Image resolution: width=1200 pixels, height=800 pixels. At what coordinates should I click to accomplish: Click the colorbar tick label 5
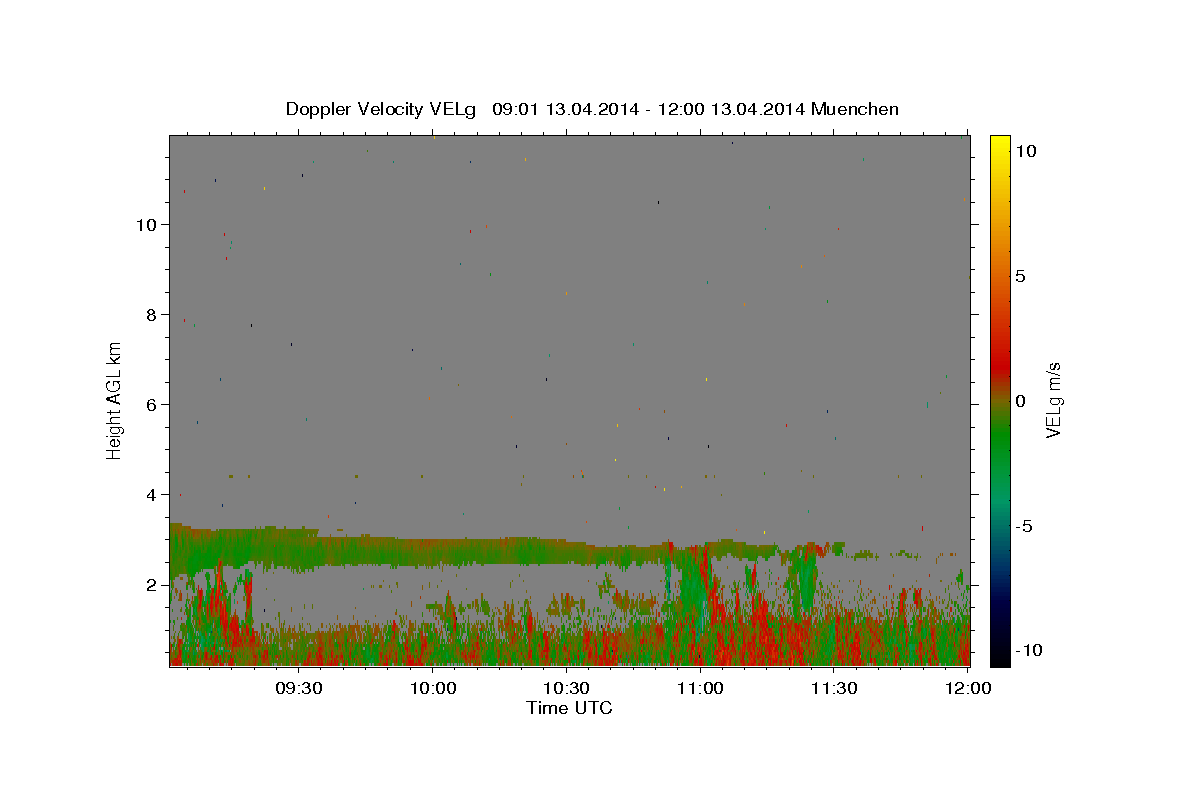click(1020, 276)
